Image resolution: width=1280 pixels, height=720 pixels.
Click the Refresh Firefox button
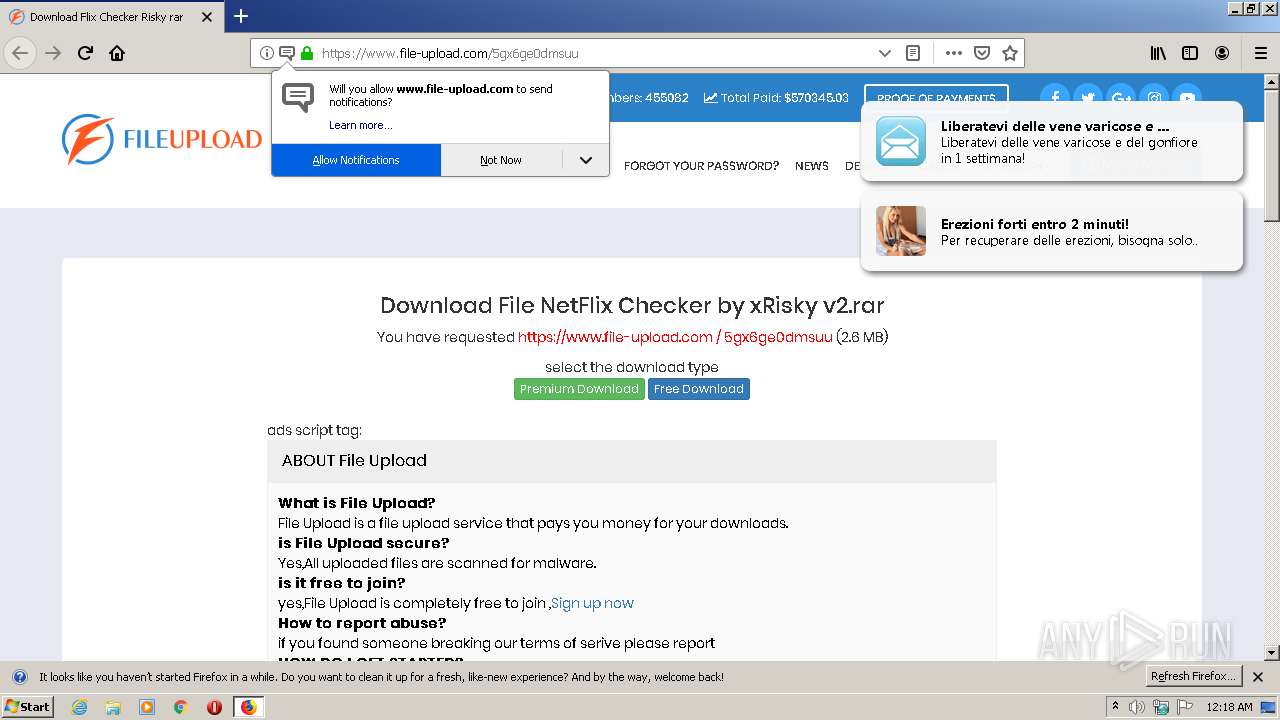pyautogui.click(x=1193, y=677)
